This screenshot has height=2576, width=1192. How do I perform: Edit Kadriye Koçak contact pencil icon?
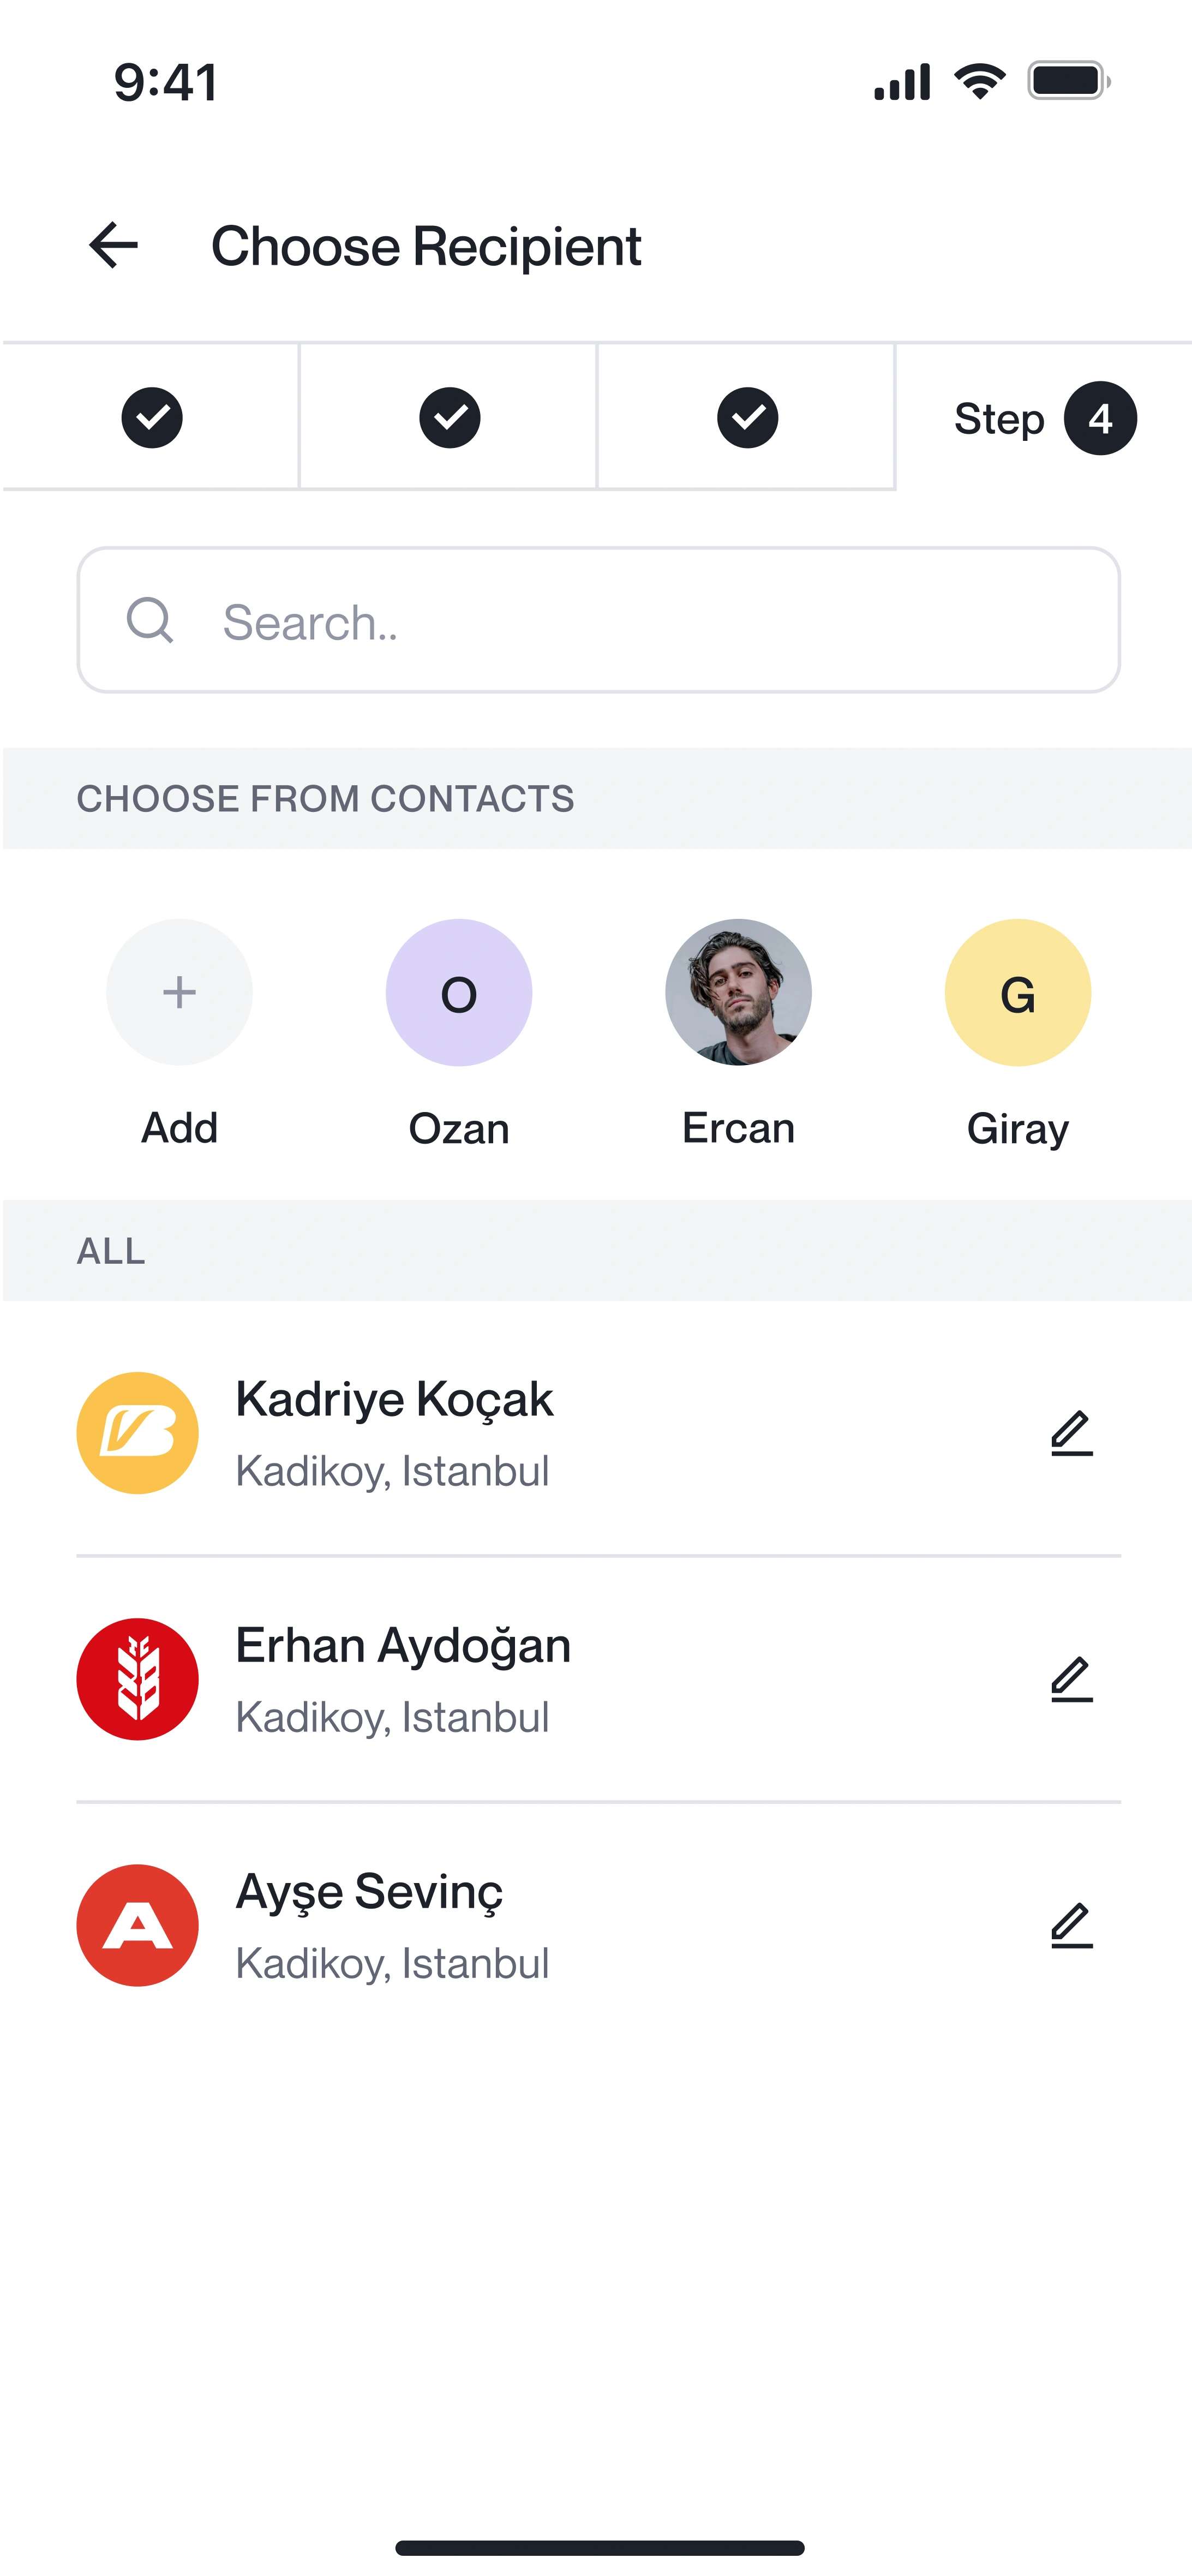click(1071, 1433)
